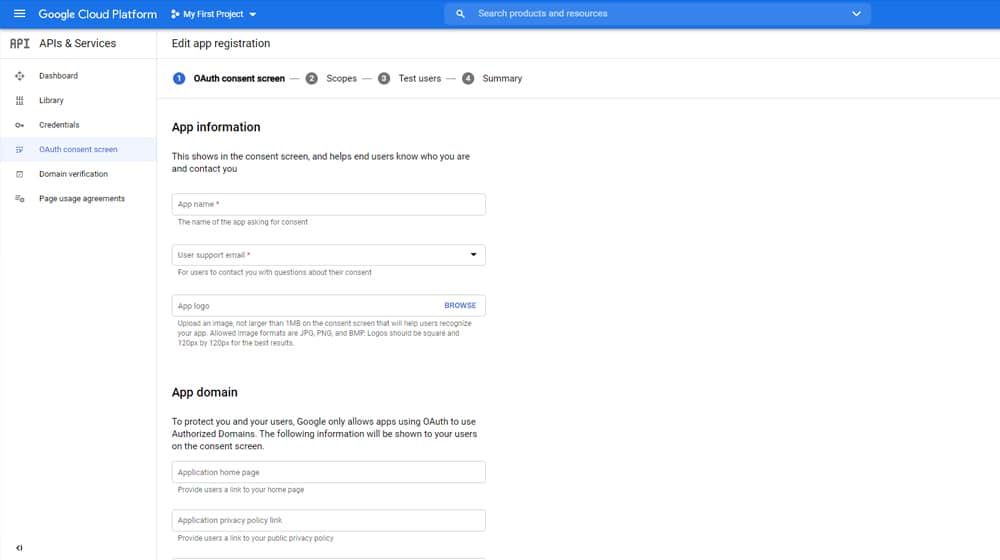This screenshot has height=560, width=1000.
Task: Click step 4 circle icon
Action: (x=467, y=78)
